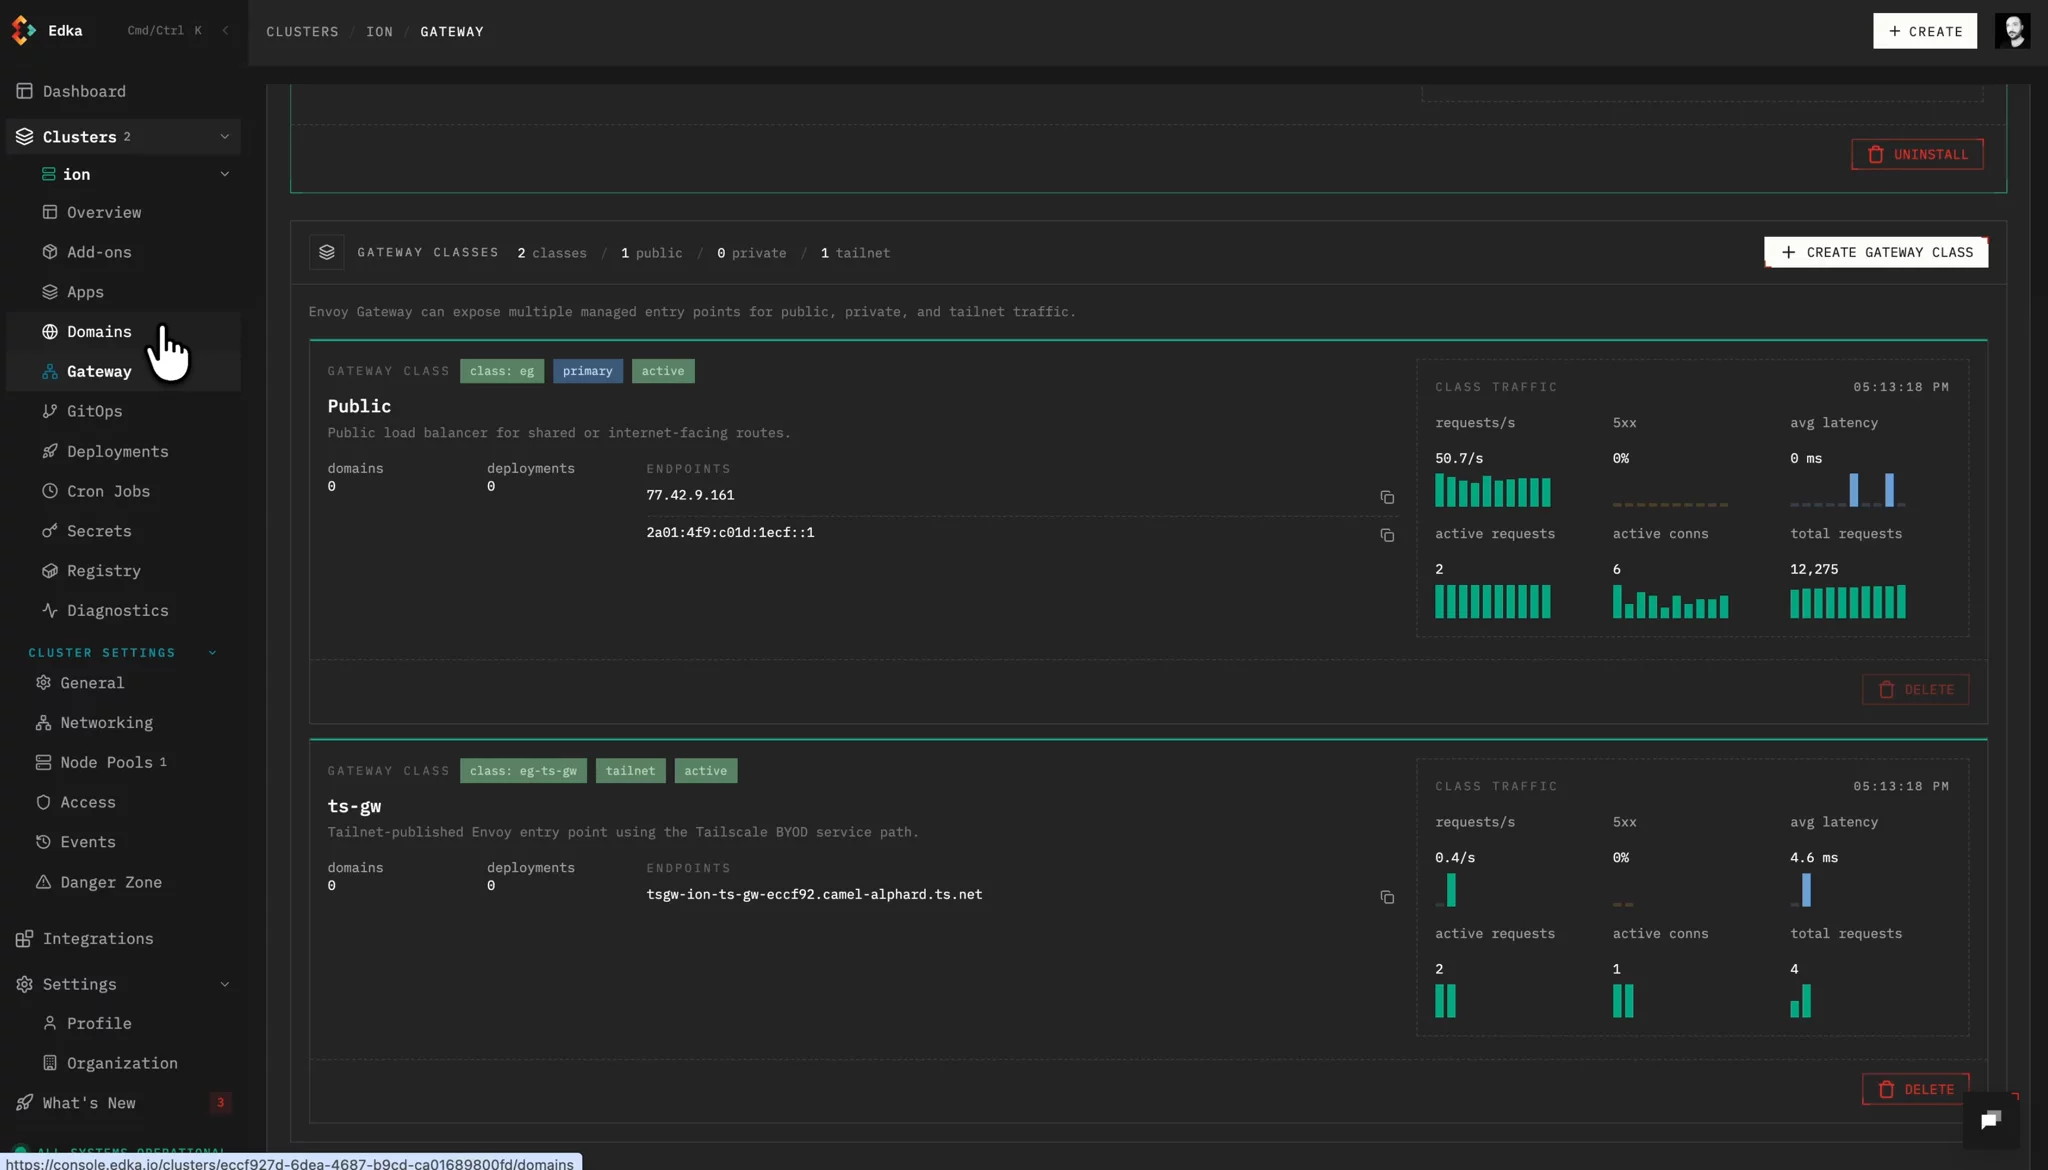Click the Cmd/Ctrl K search shortcut
This screenshot has width=2048, height=1170.
[164, 31]
